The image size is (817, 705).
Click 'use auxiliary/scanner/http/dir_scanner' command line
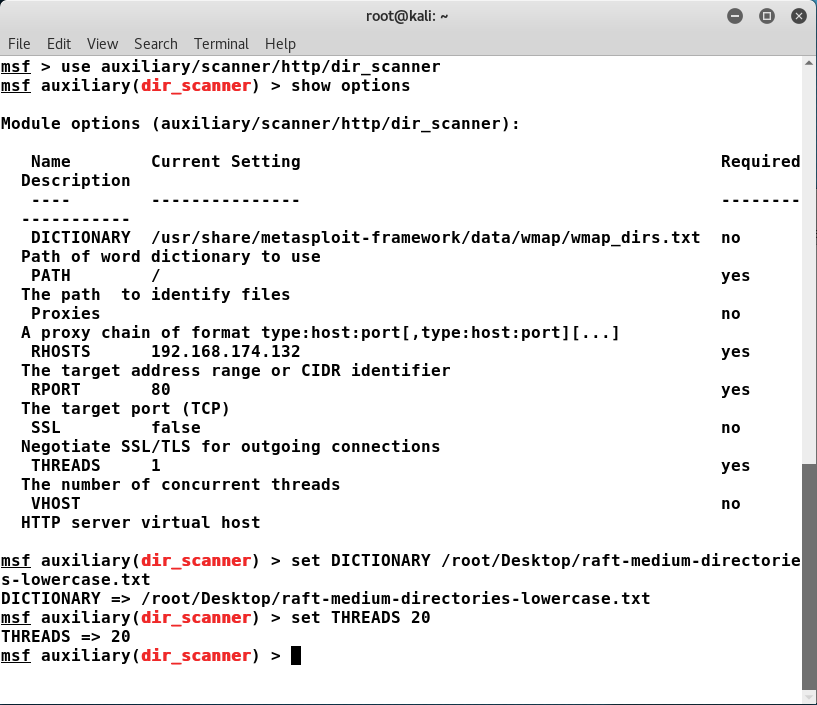[x=251, y=67]
